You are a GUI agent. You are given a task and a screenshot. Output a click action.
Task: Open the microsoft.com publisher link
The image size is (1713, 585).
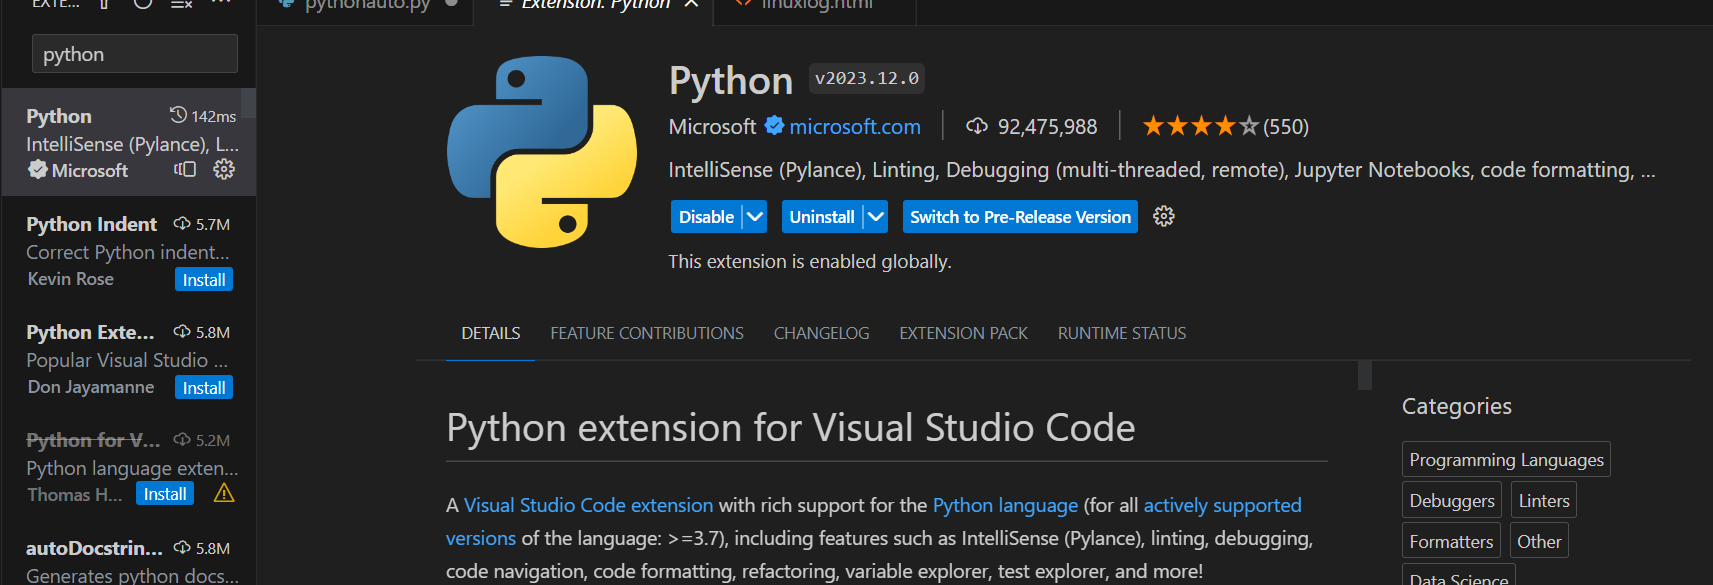(x=855, y=127)
